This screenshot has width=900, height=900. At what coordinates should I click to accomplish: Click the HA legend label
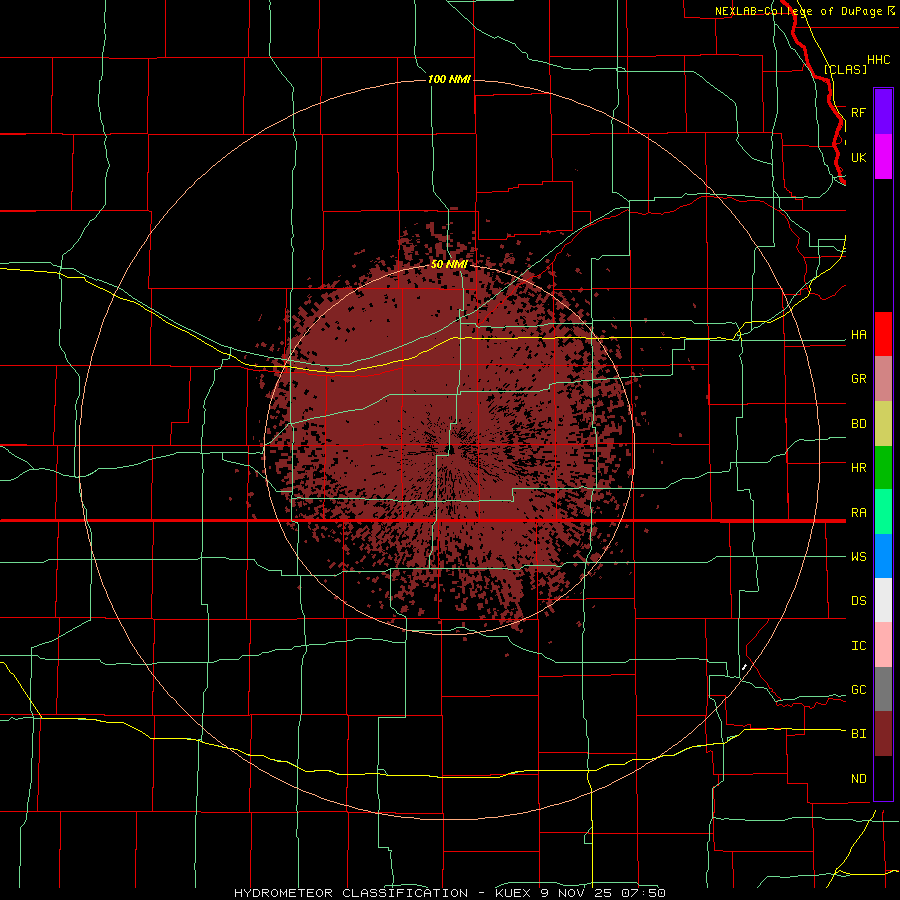point(858,334)
